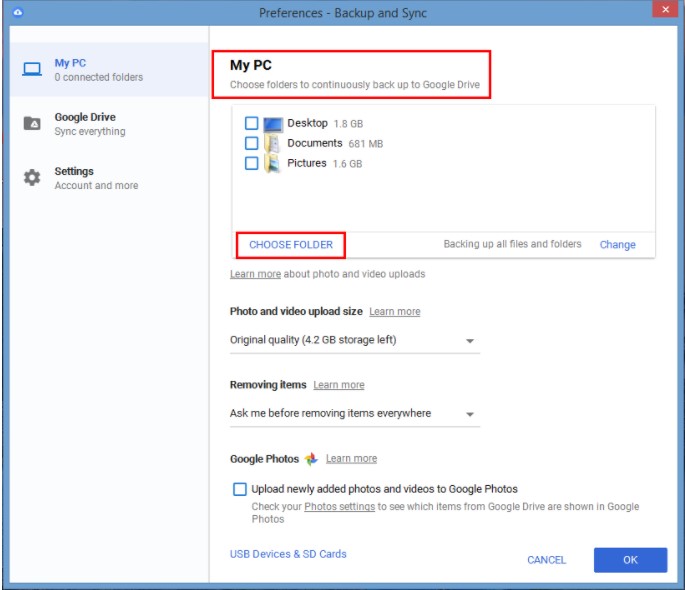Image resolution: width=685 pixels, height=590 pixels.
Task: Click the Documents folder name
Action: (x=315, y=143)
